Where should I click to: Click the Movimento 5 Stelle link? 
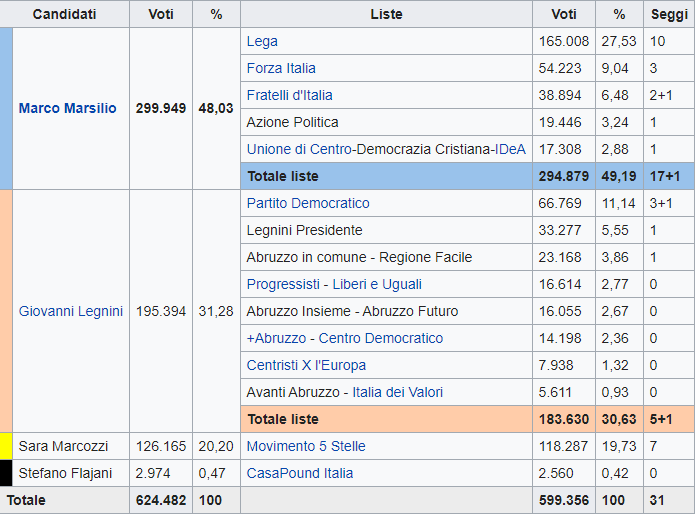pos(306,446)
